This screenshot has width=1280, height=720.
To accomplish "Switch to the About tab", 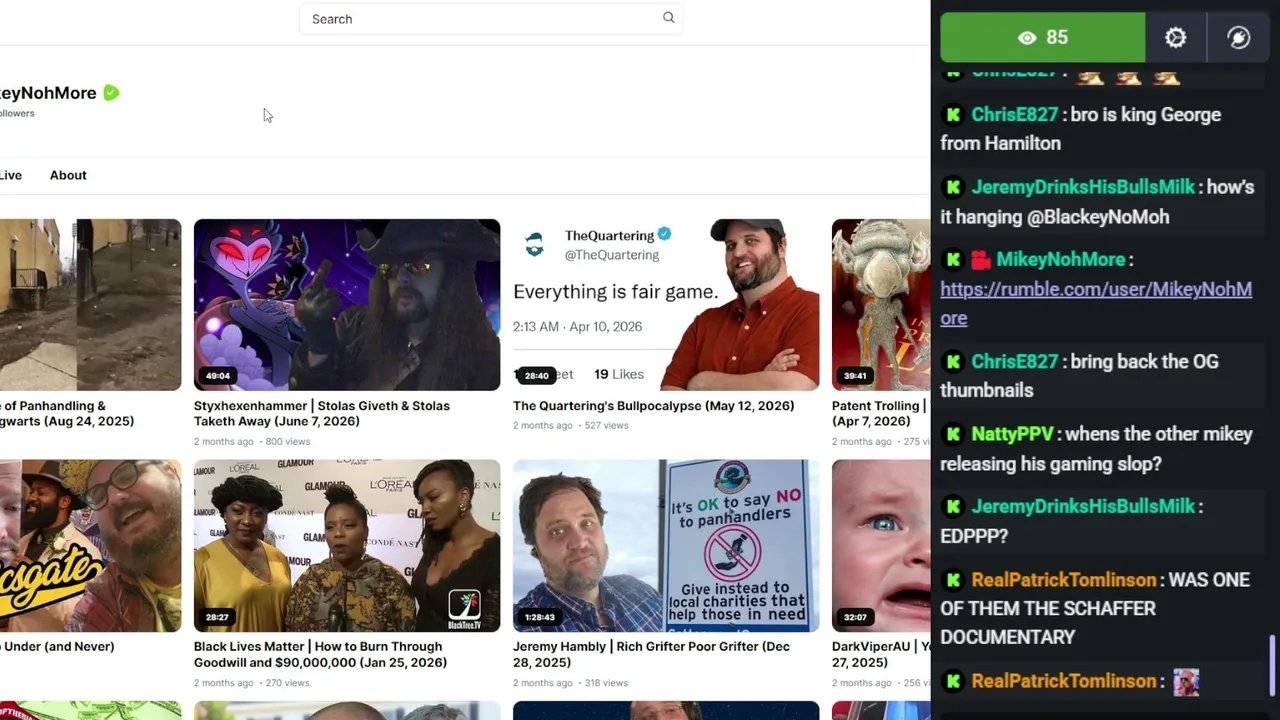I will 68,175.
